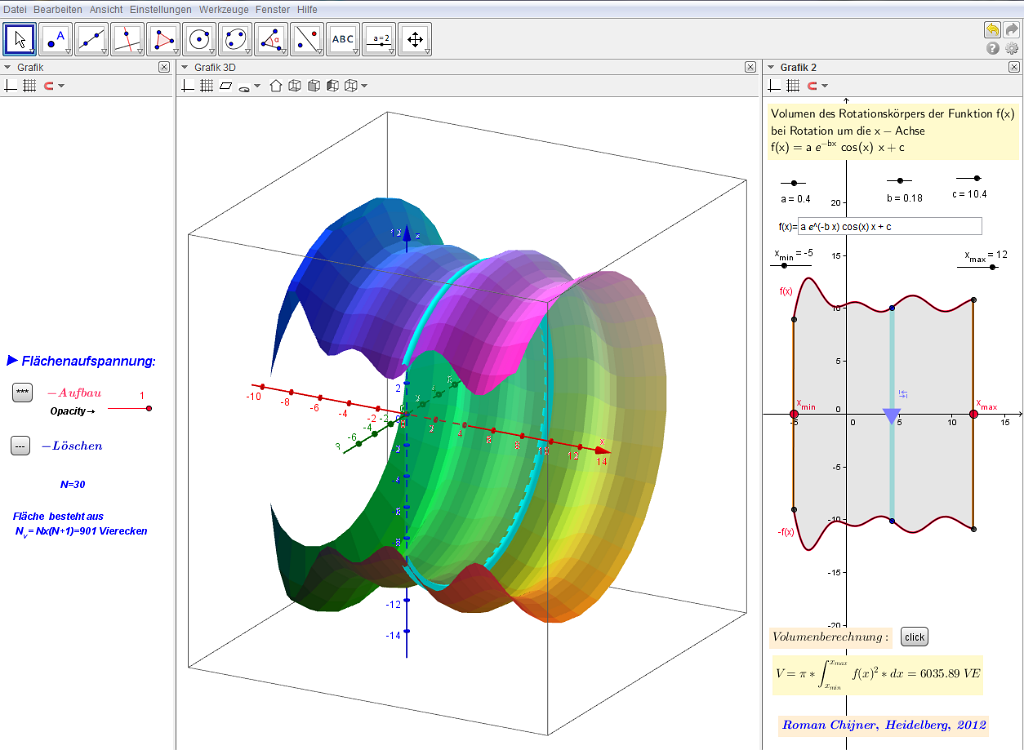Select the New Point tool
This screenshot has width=1024, height=750.
click(55, 40)
